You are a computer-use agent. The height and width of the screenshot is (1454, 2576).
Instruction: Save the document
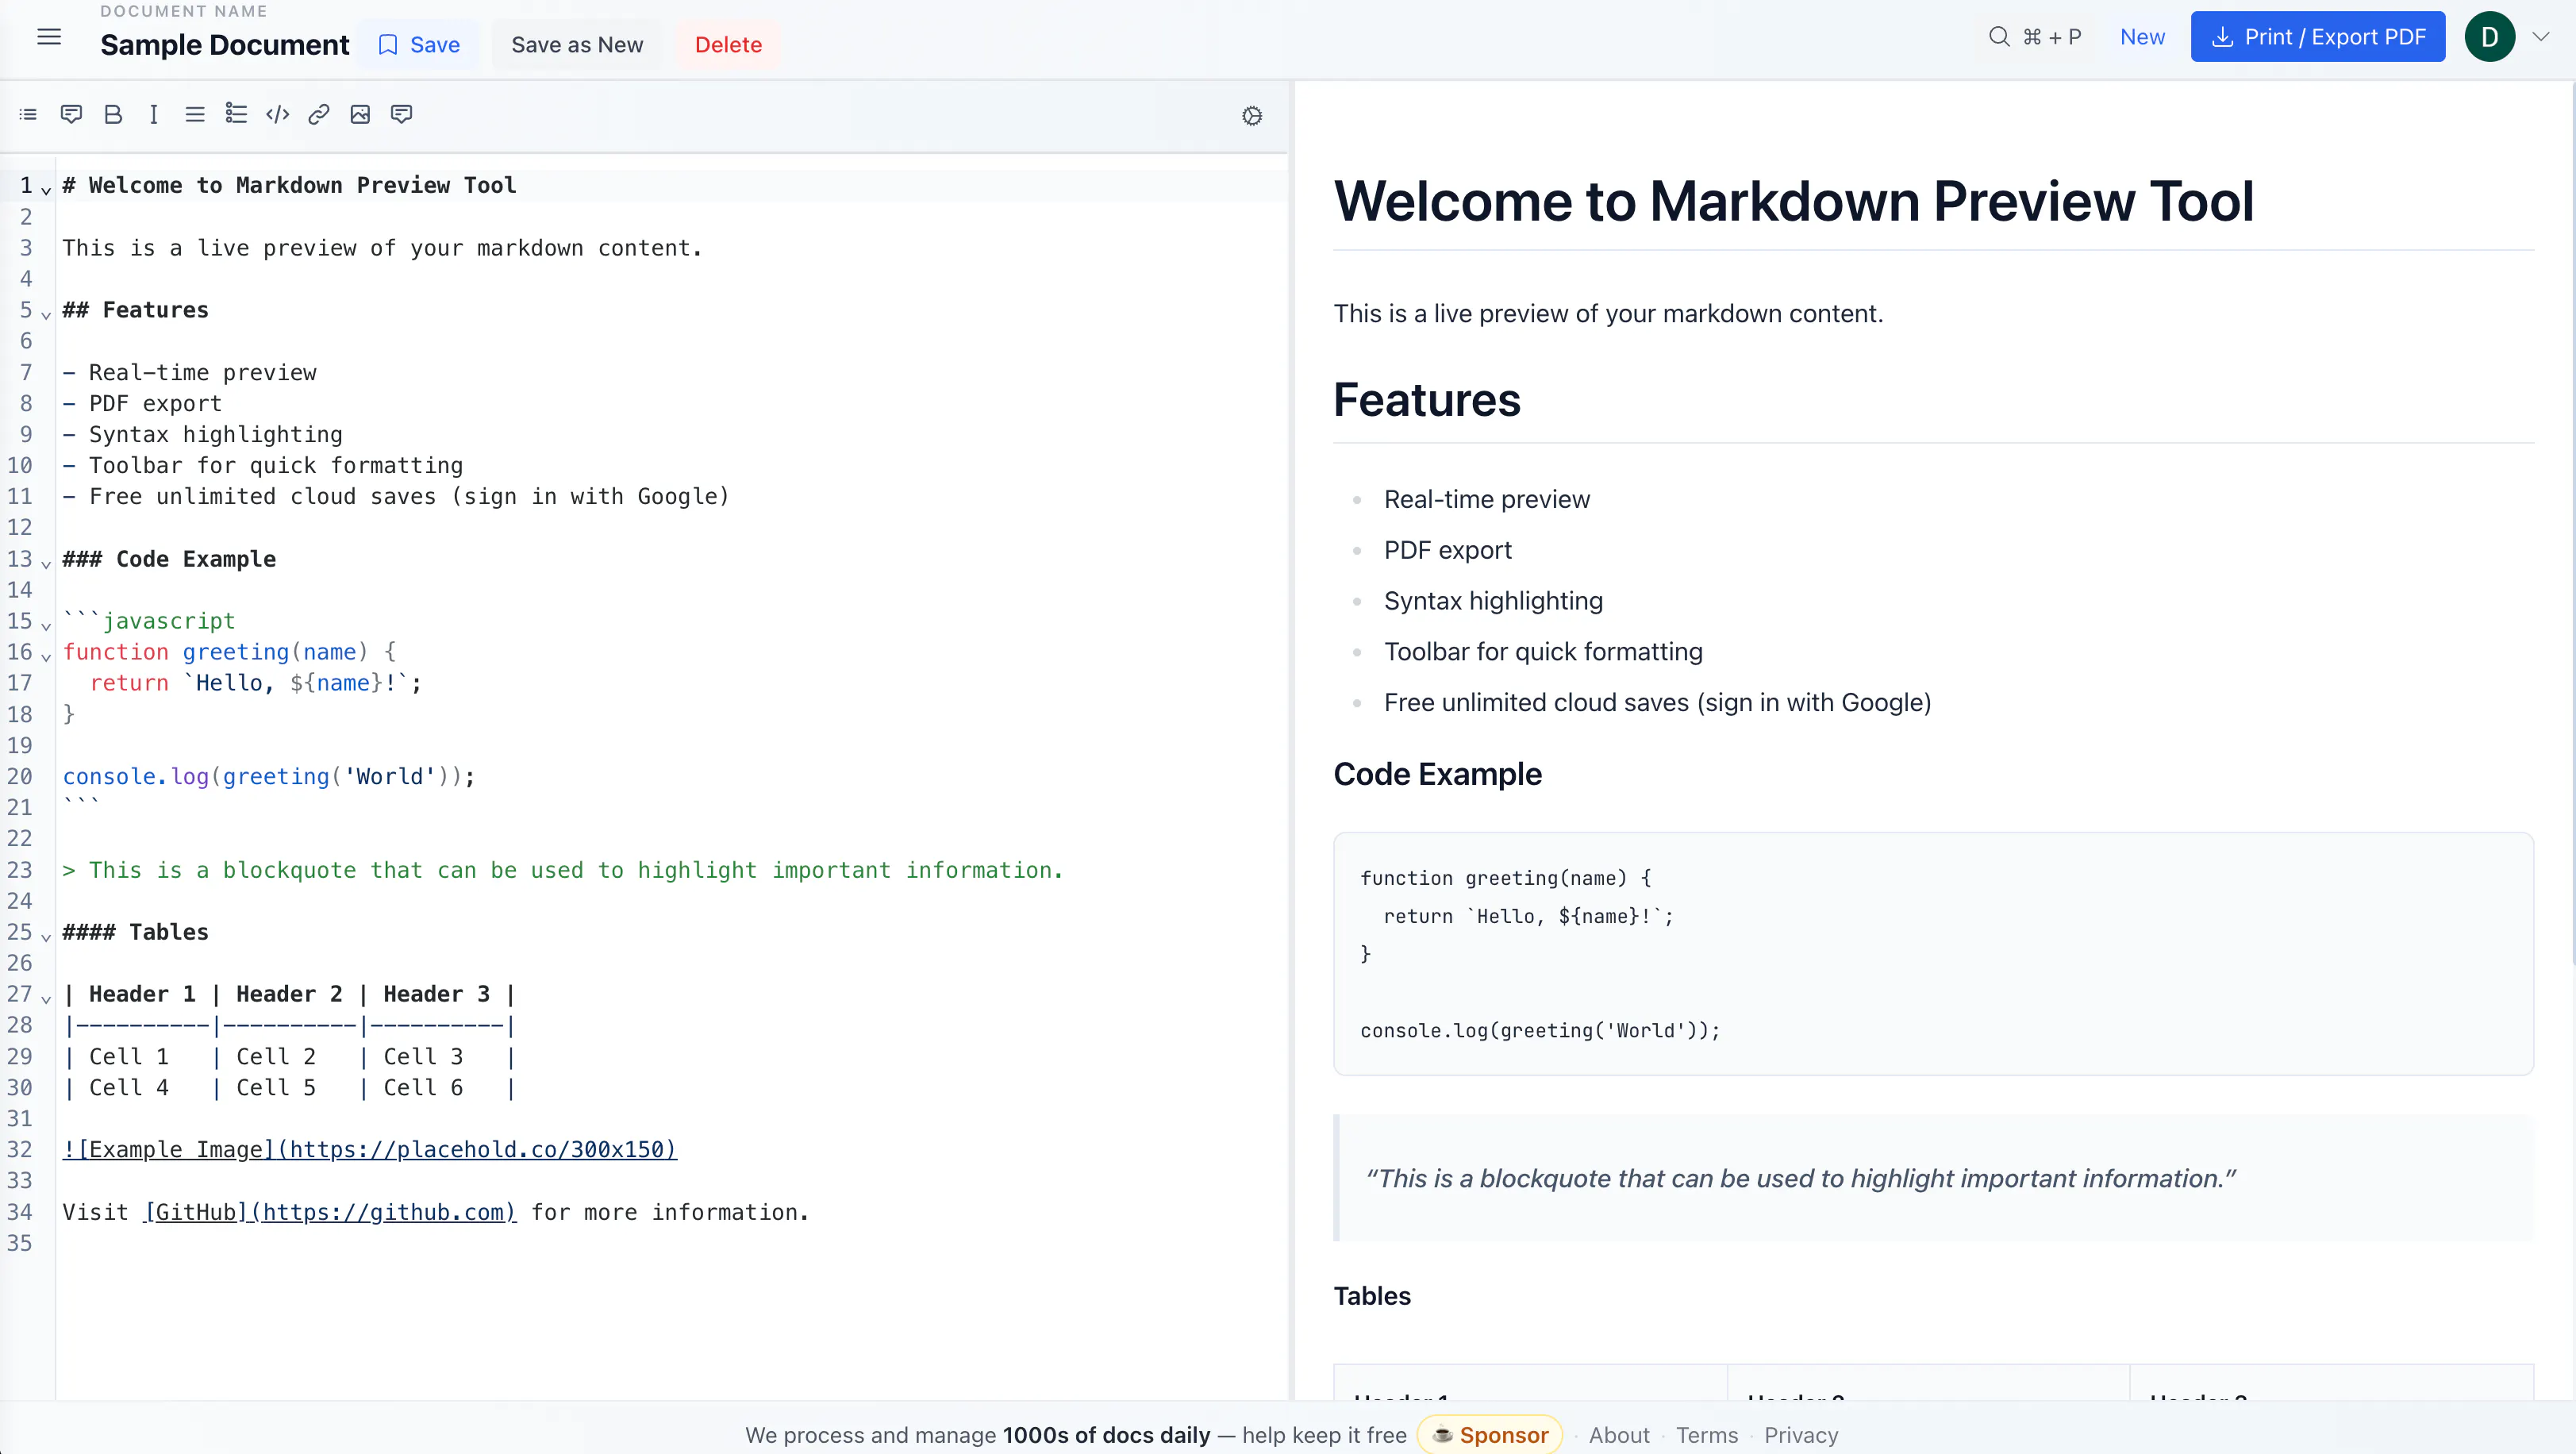click(x=419, y=45)
